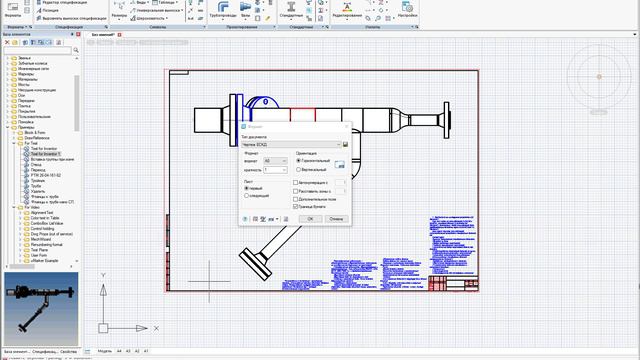This screenshot has width=640, height=360.
Task: Switch to the A3 layout tab
Action: [x=128, y=351]
